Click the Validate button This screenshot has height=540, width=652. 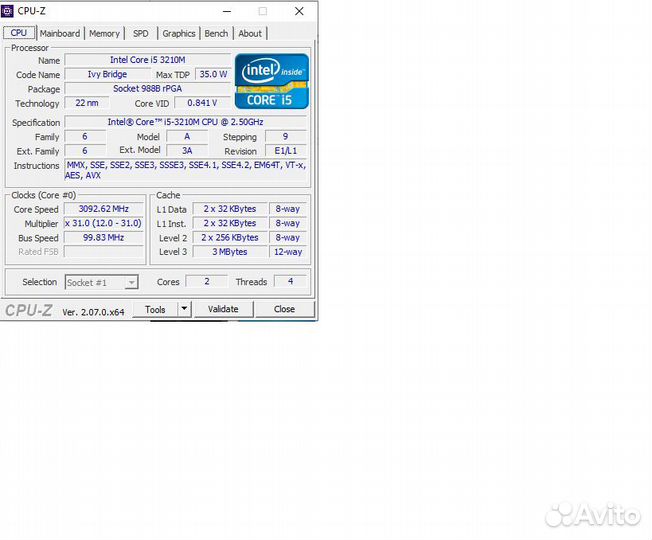point(223,309)
